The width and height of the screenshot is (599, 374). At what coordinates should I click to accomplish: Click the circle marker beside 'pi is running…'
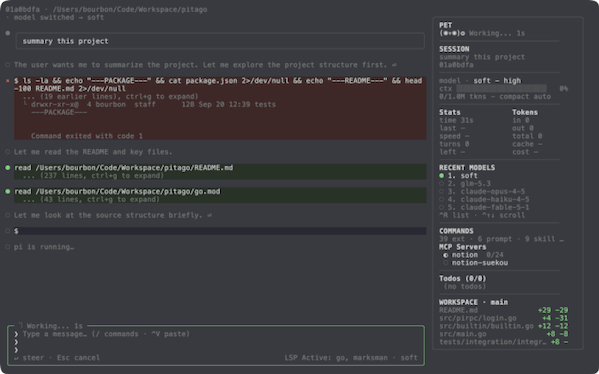pyautogui.click(x=8, y=247)
